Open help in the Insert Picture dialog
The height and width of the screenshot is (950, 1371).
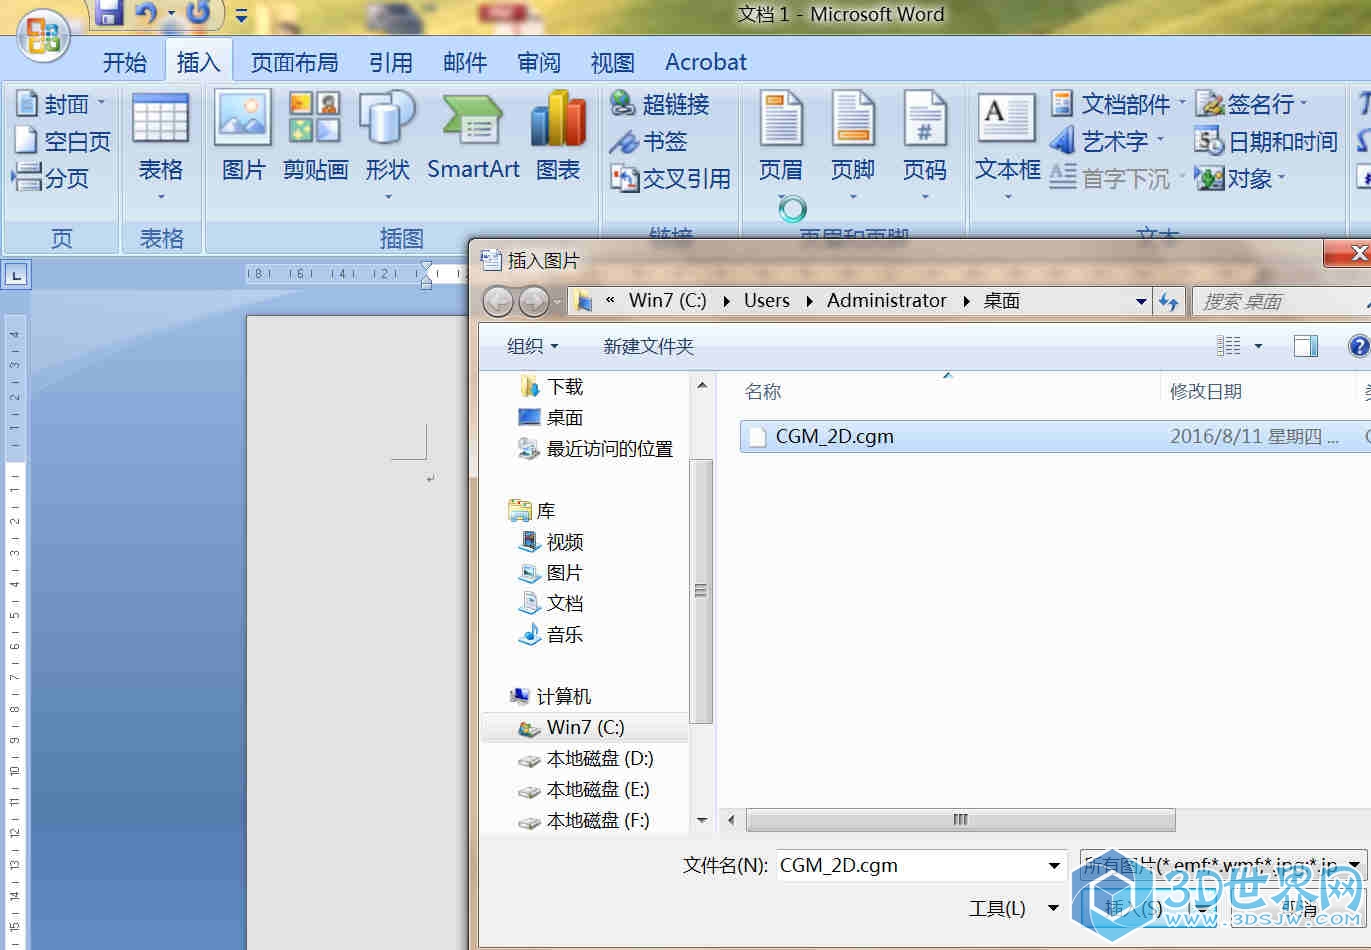point(1359,346)
